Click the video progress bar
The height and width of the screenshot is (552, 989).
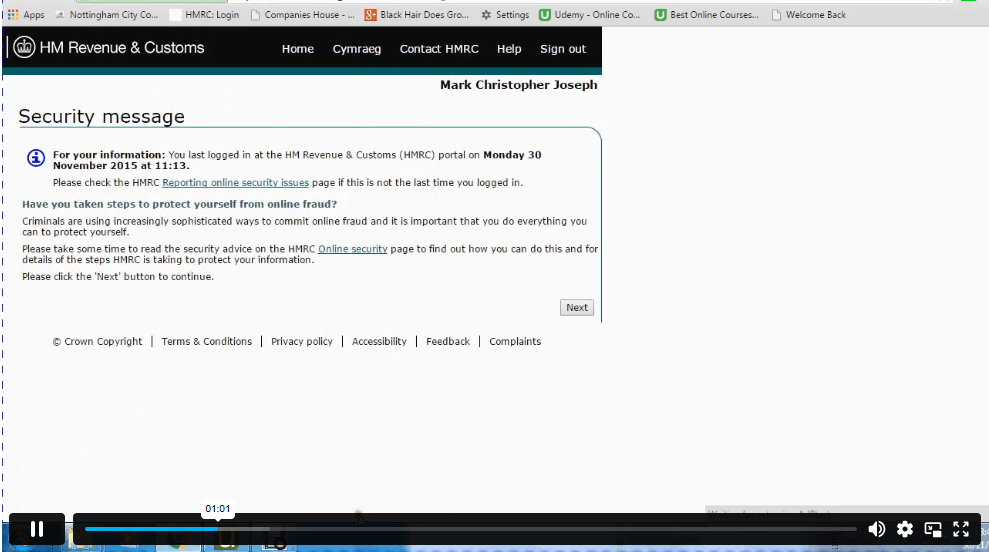click(471, 529)
